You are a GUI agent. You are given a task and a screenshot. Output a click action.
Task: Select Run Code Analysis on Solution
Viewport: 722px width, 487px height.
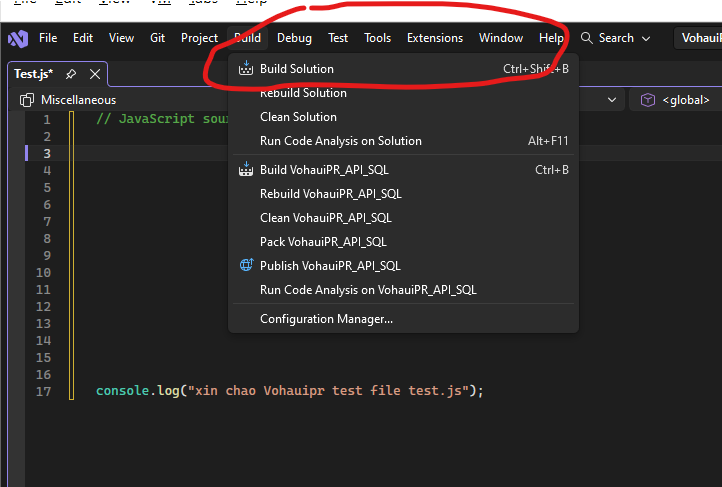tap(340, 141)
